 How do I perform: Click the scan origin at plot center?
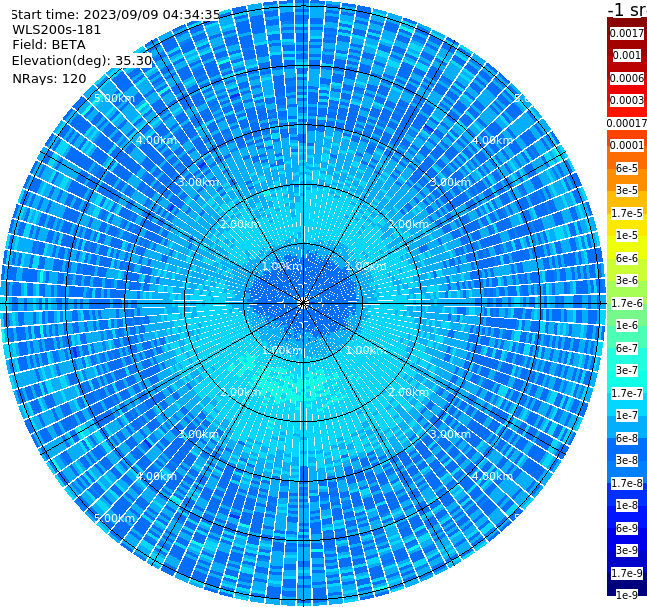coord(303,303)
